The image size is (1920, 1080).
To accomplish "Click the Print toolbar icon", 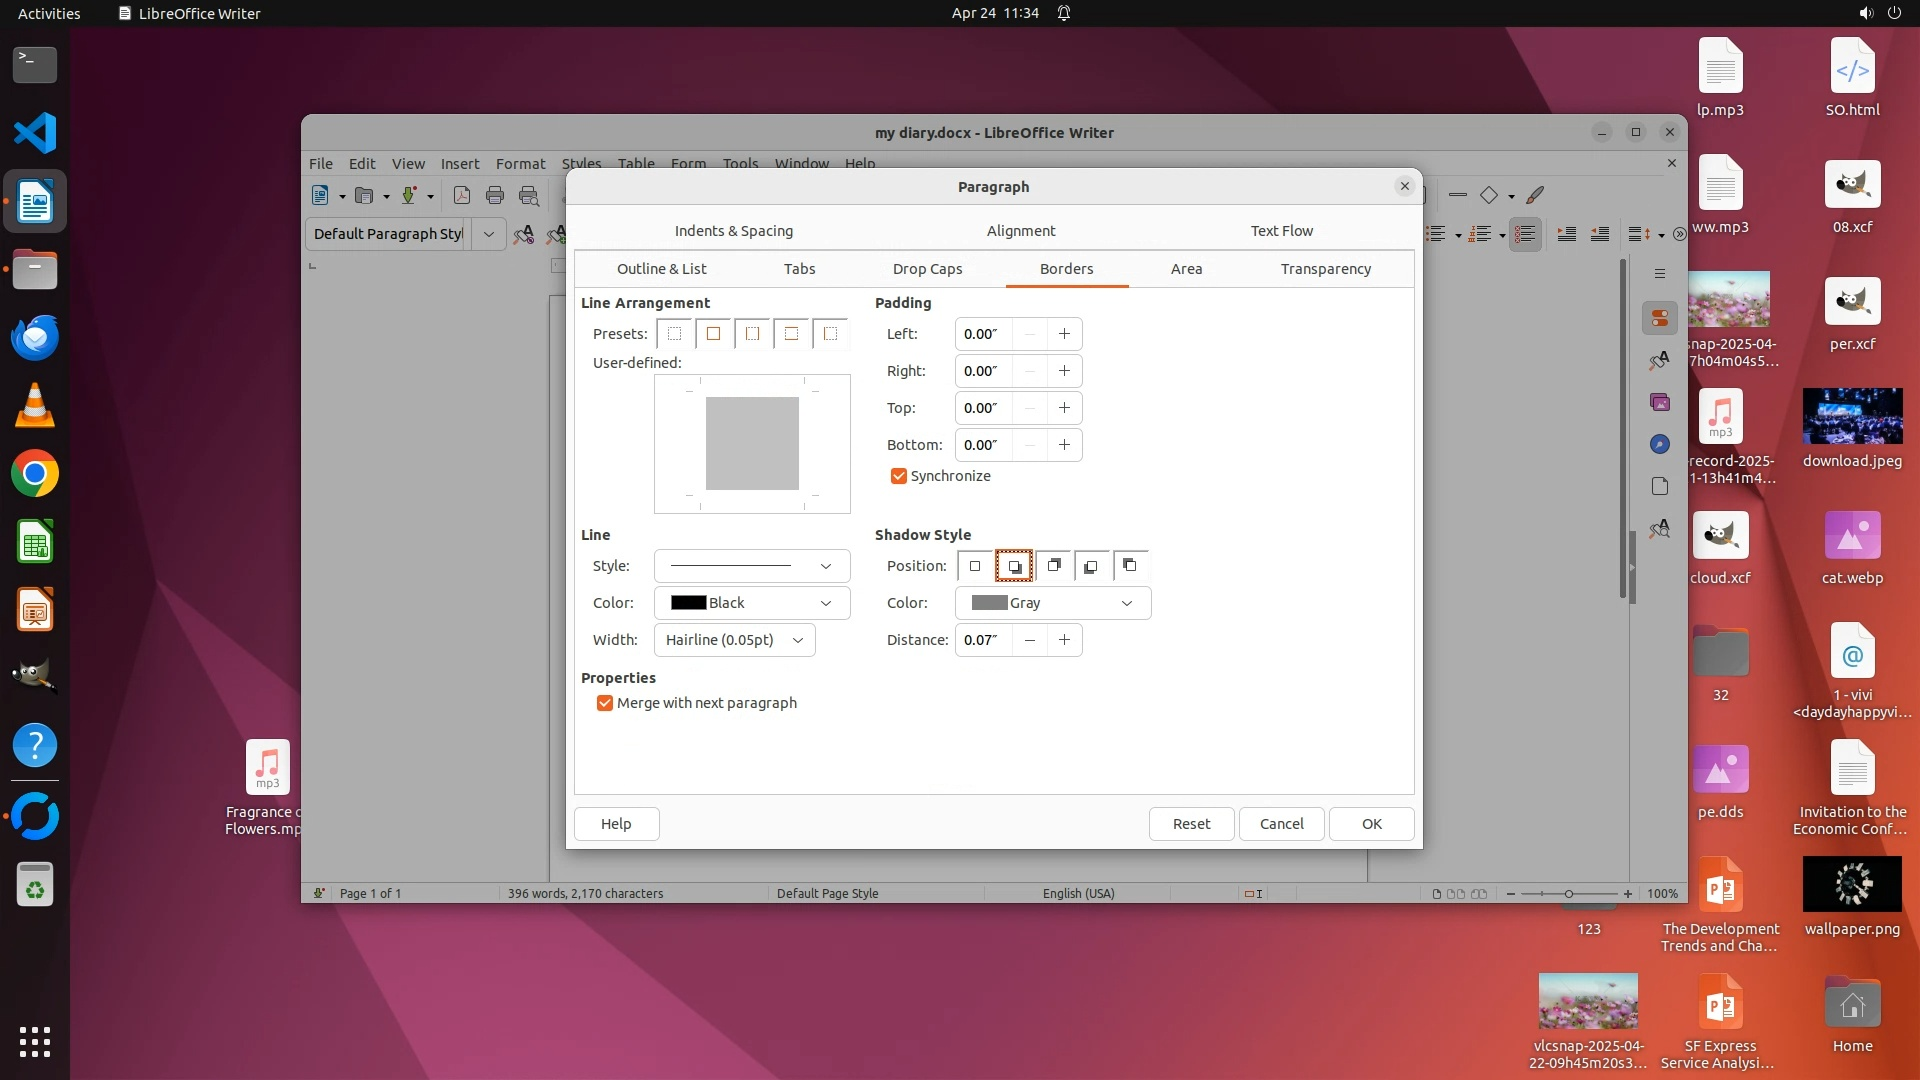I will (495, 196).
